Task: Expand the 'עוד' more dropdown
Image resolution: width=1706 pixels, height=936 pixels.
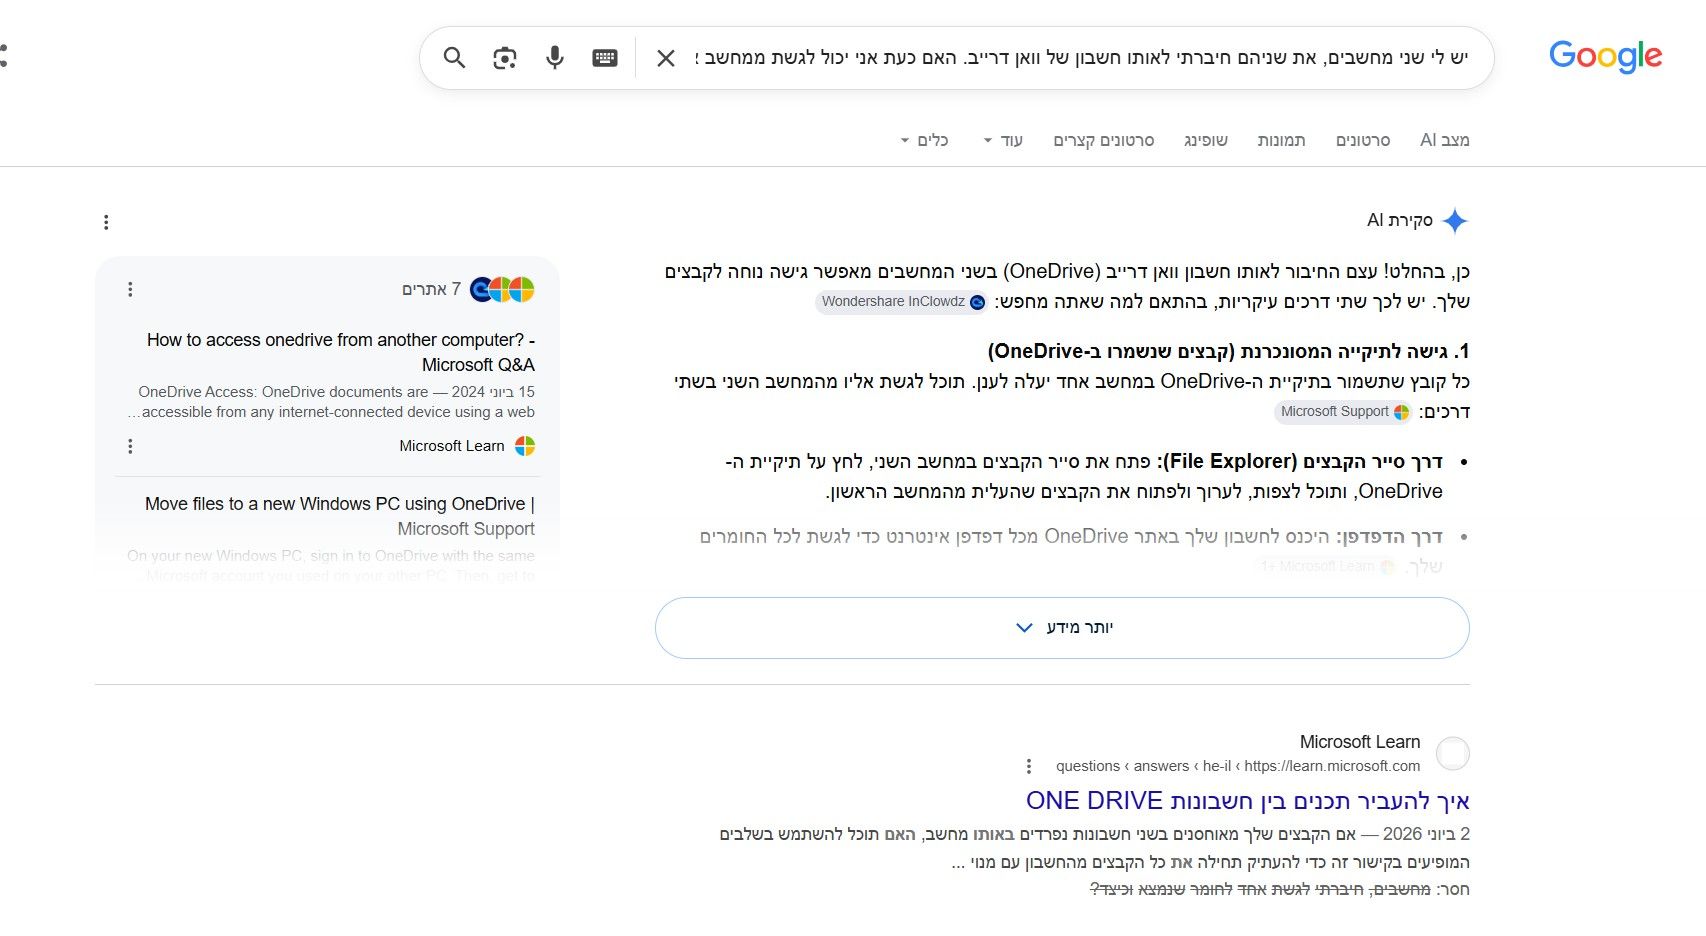Action: point(1003,140)
